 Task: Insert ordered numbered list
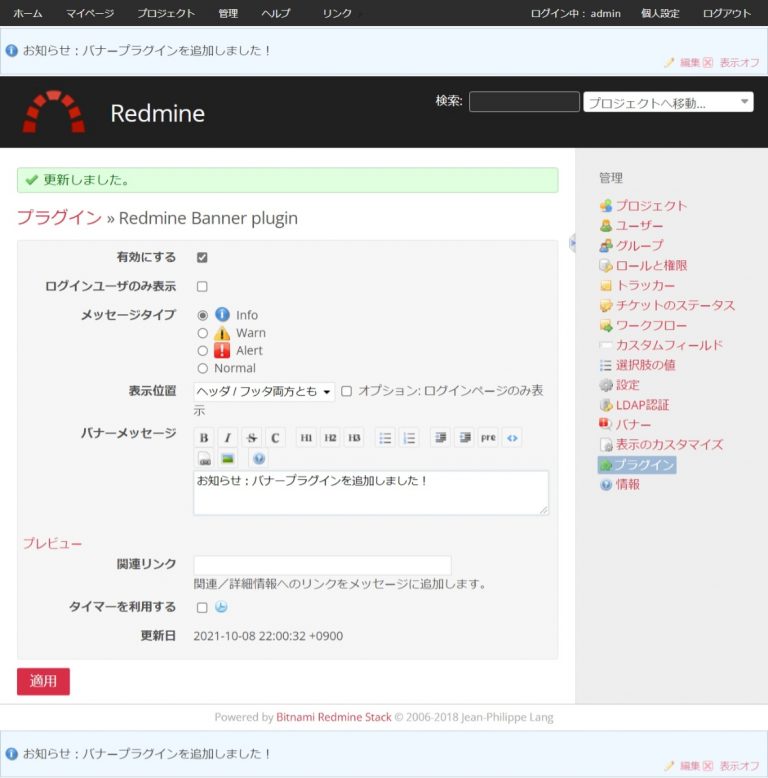tap(409, 438)
